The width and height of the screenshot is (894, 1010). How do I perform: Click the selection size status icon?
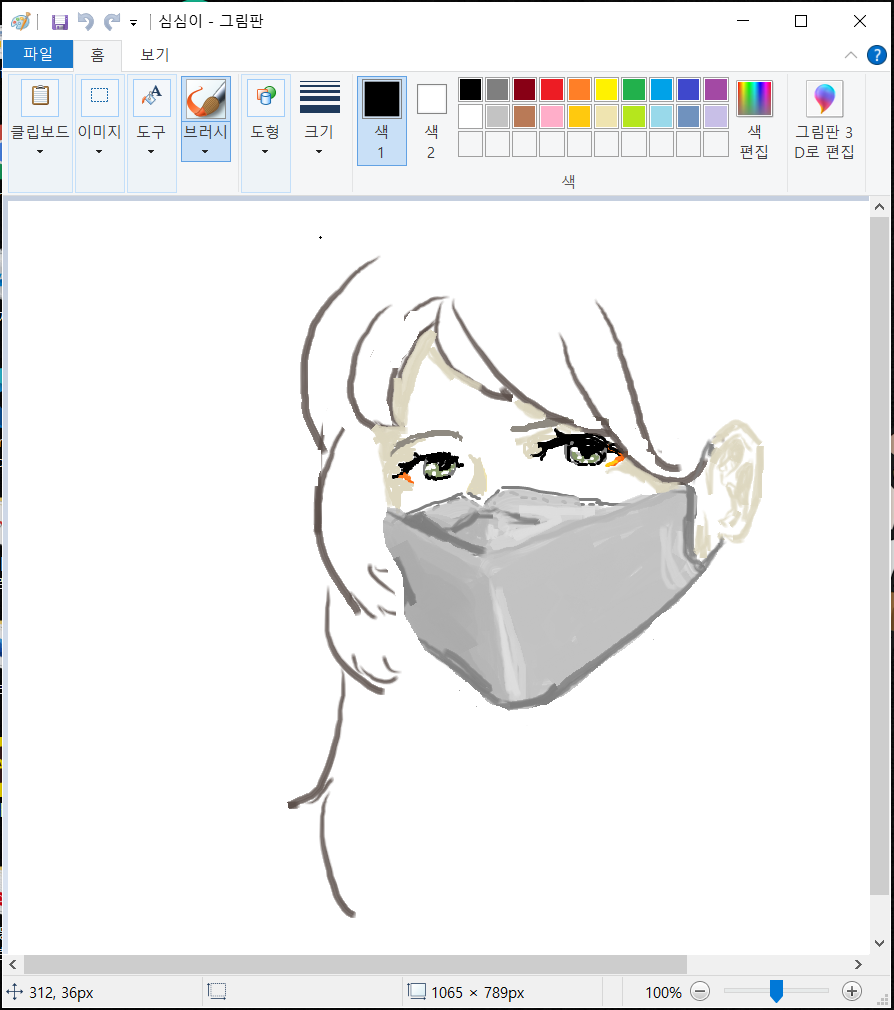point(217,992)
